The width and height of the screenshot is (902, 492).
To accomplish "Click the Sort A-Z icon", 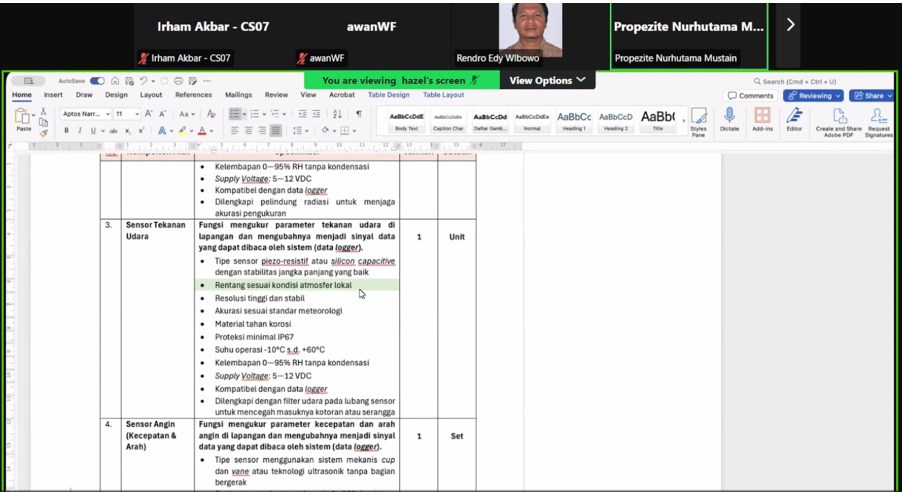I will [338, 114].
